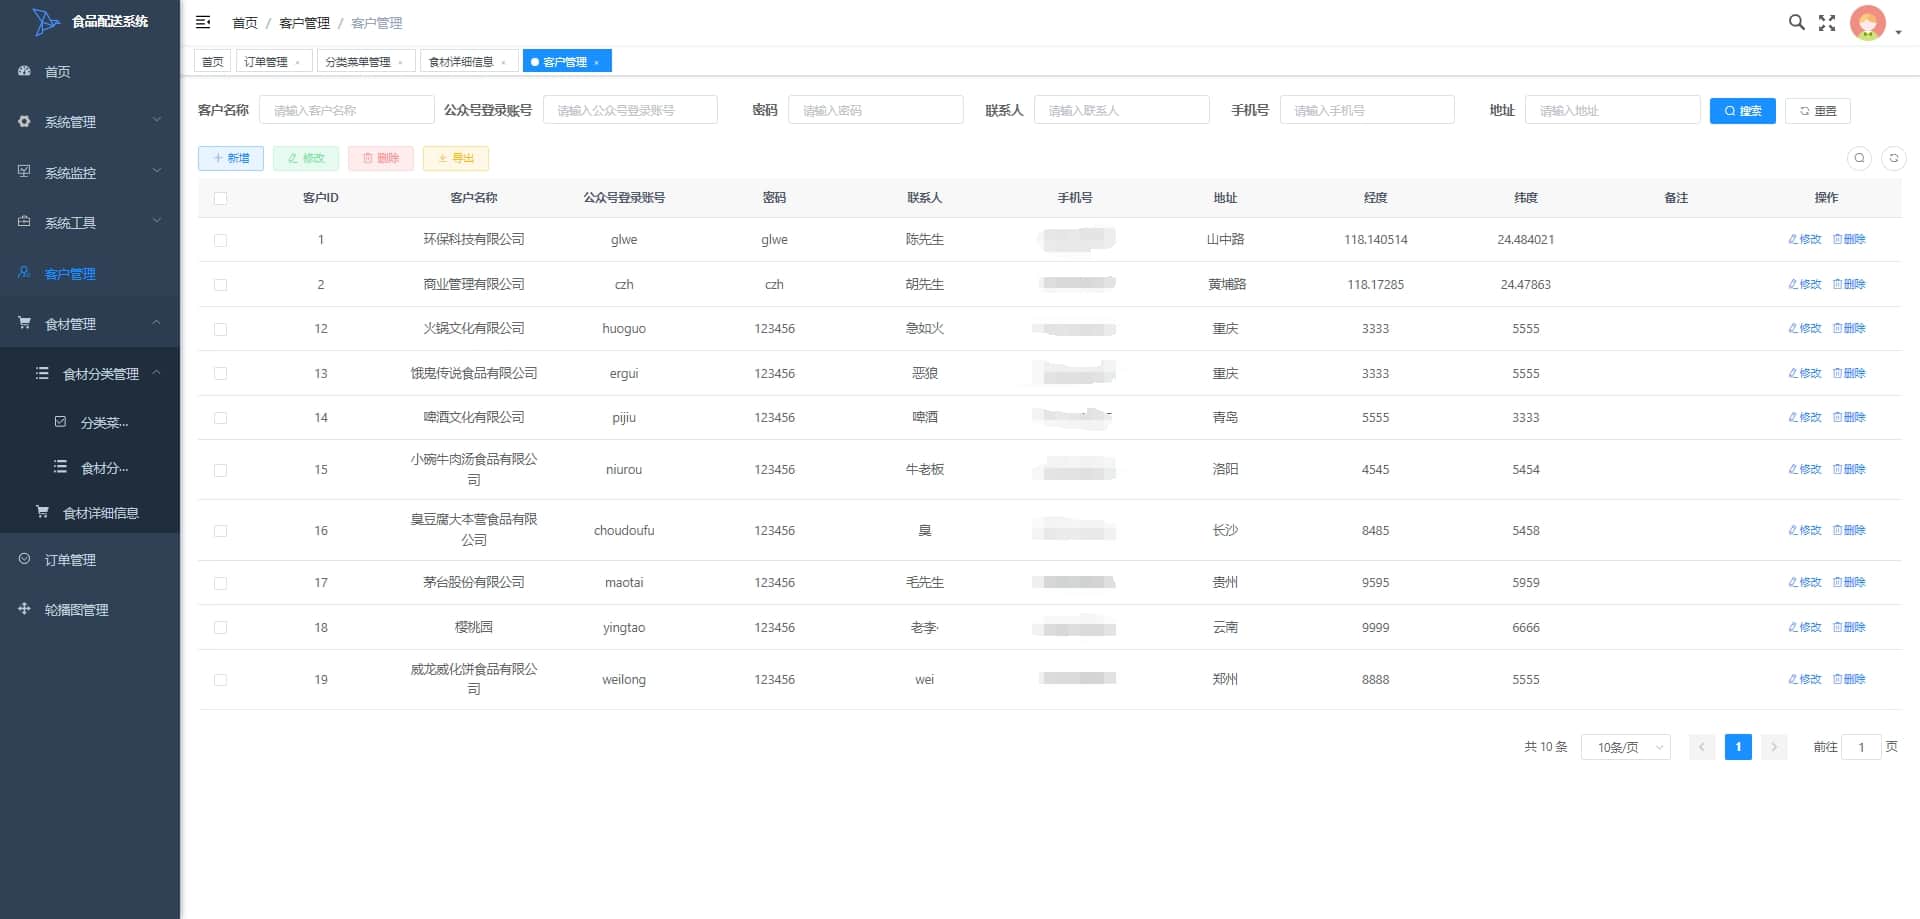Focus the 客户名称 input field
The image size is (1920, 919).
coord(346,110)
